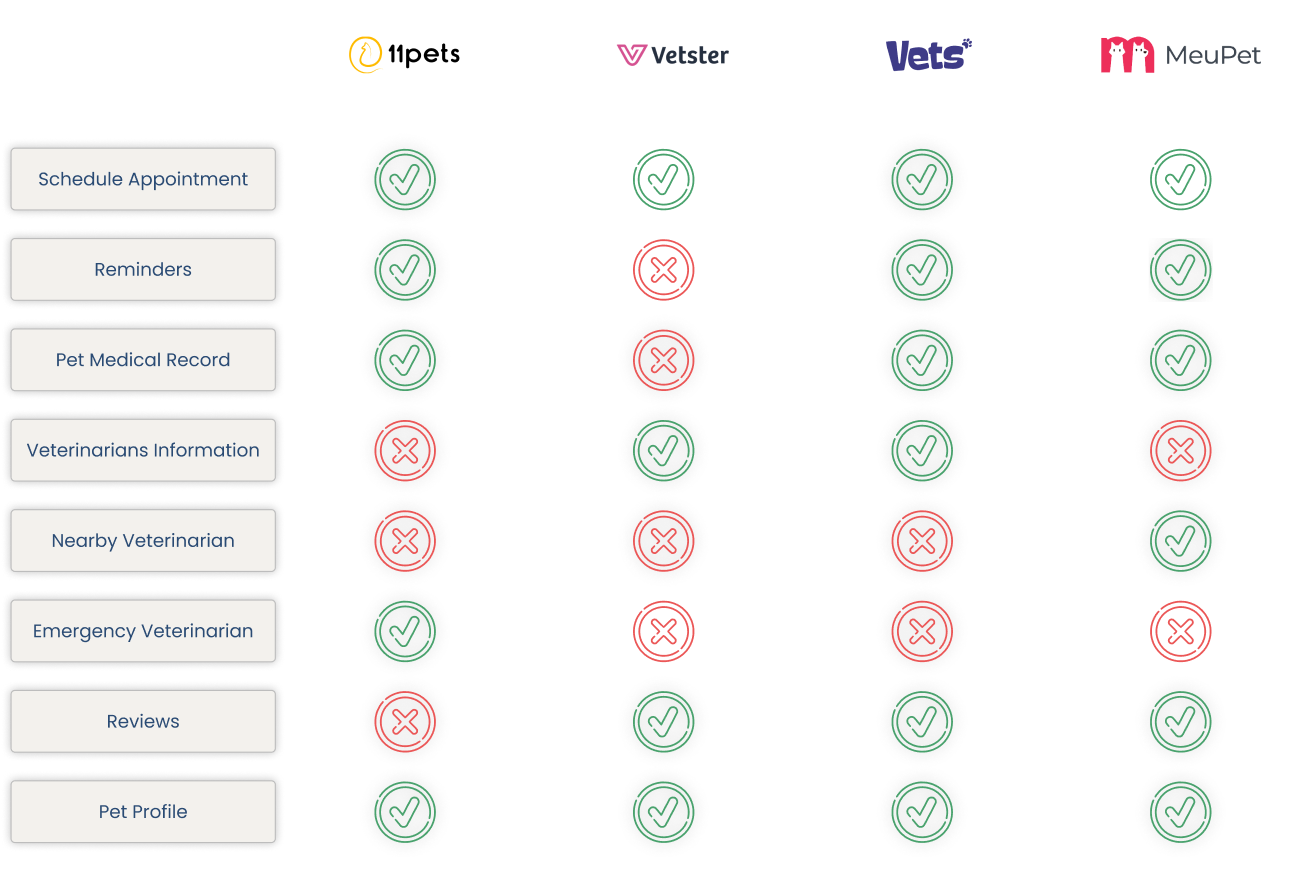The width and height of the screenshot is (1298, 882).
Task: Click Vetster's red cross for Reminders
Action: pyautogui.click(x=663, y=270)
